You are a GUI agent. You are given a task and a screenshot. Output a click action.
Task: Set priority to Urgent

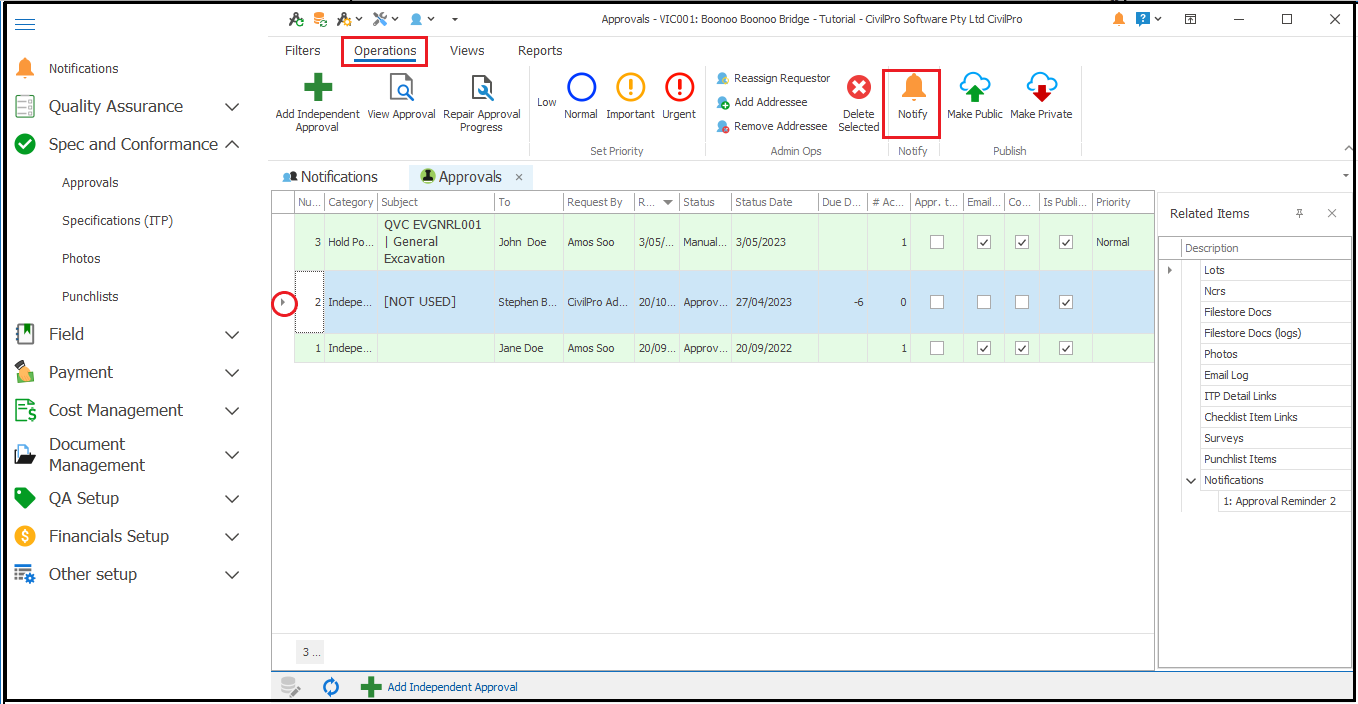coord(679,88)
